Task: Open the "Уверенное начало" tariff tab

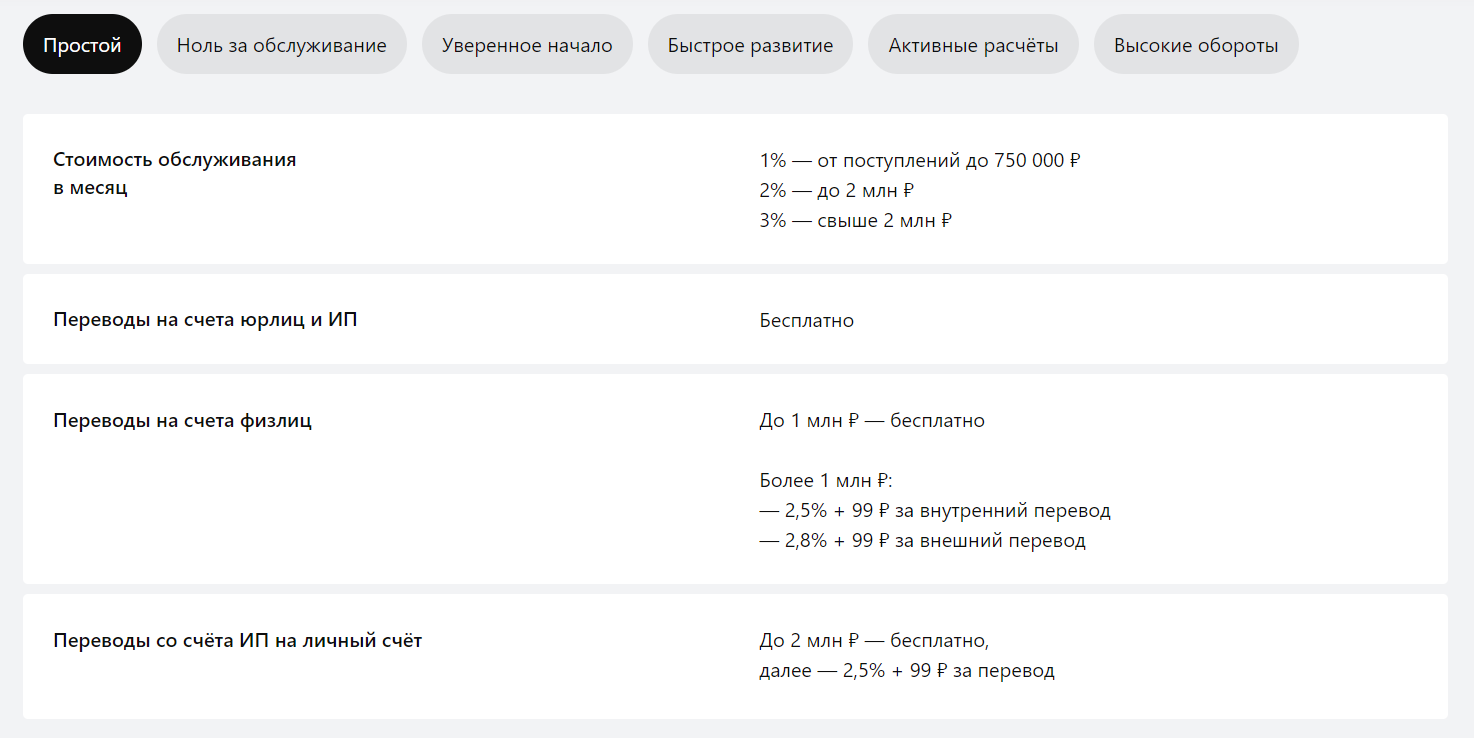Action: (x=527, y=45)
